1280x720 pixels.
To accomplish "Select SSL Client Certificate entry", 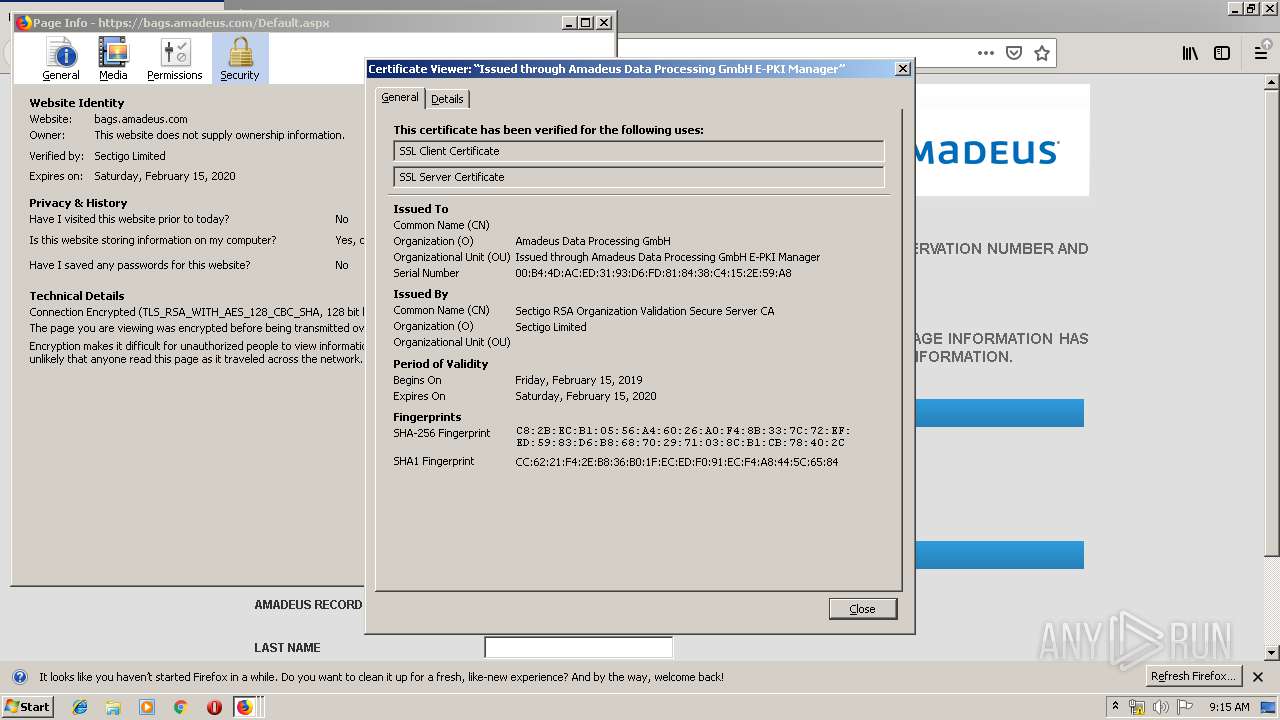I will point(639,151).
